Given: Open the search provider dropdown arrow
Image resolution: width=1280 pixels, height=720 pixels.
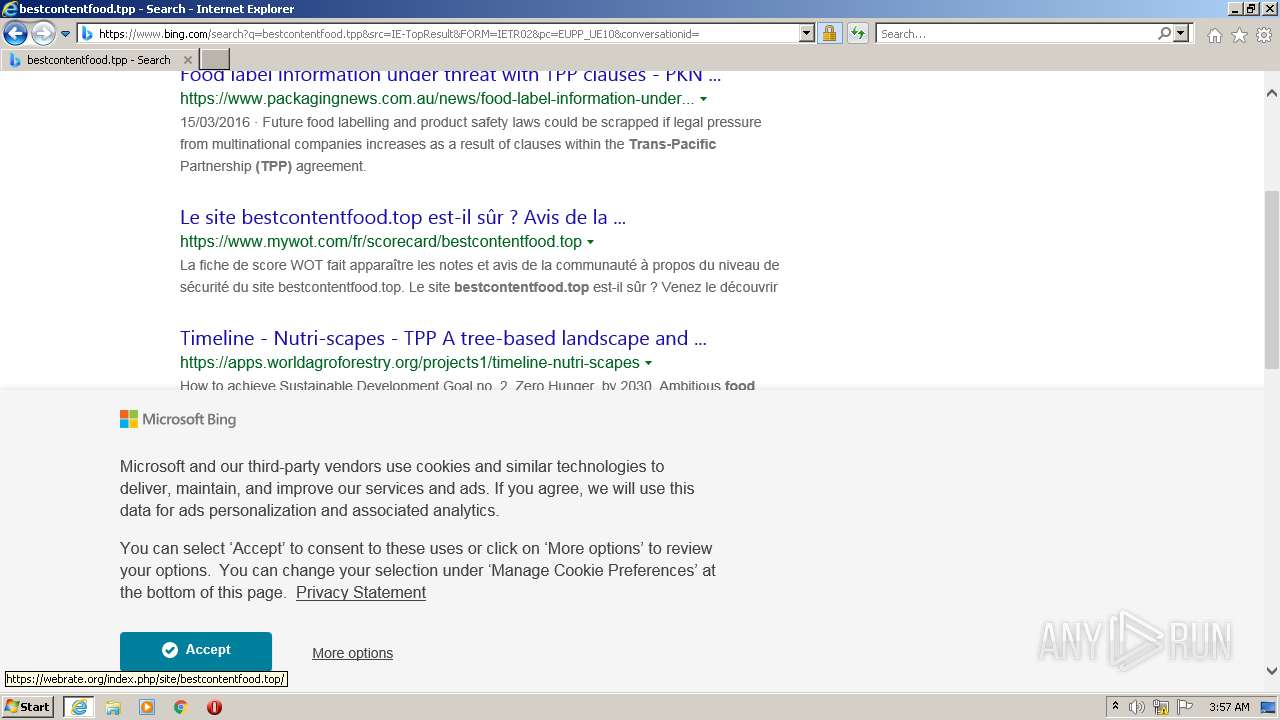Looking at the screenshot, I should pyautogui.click(x=1181, y=34).
